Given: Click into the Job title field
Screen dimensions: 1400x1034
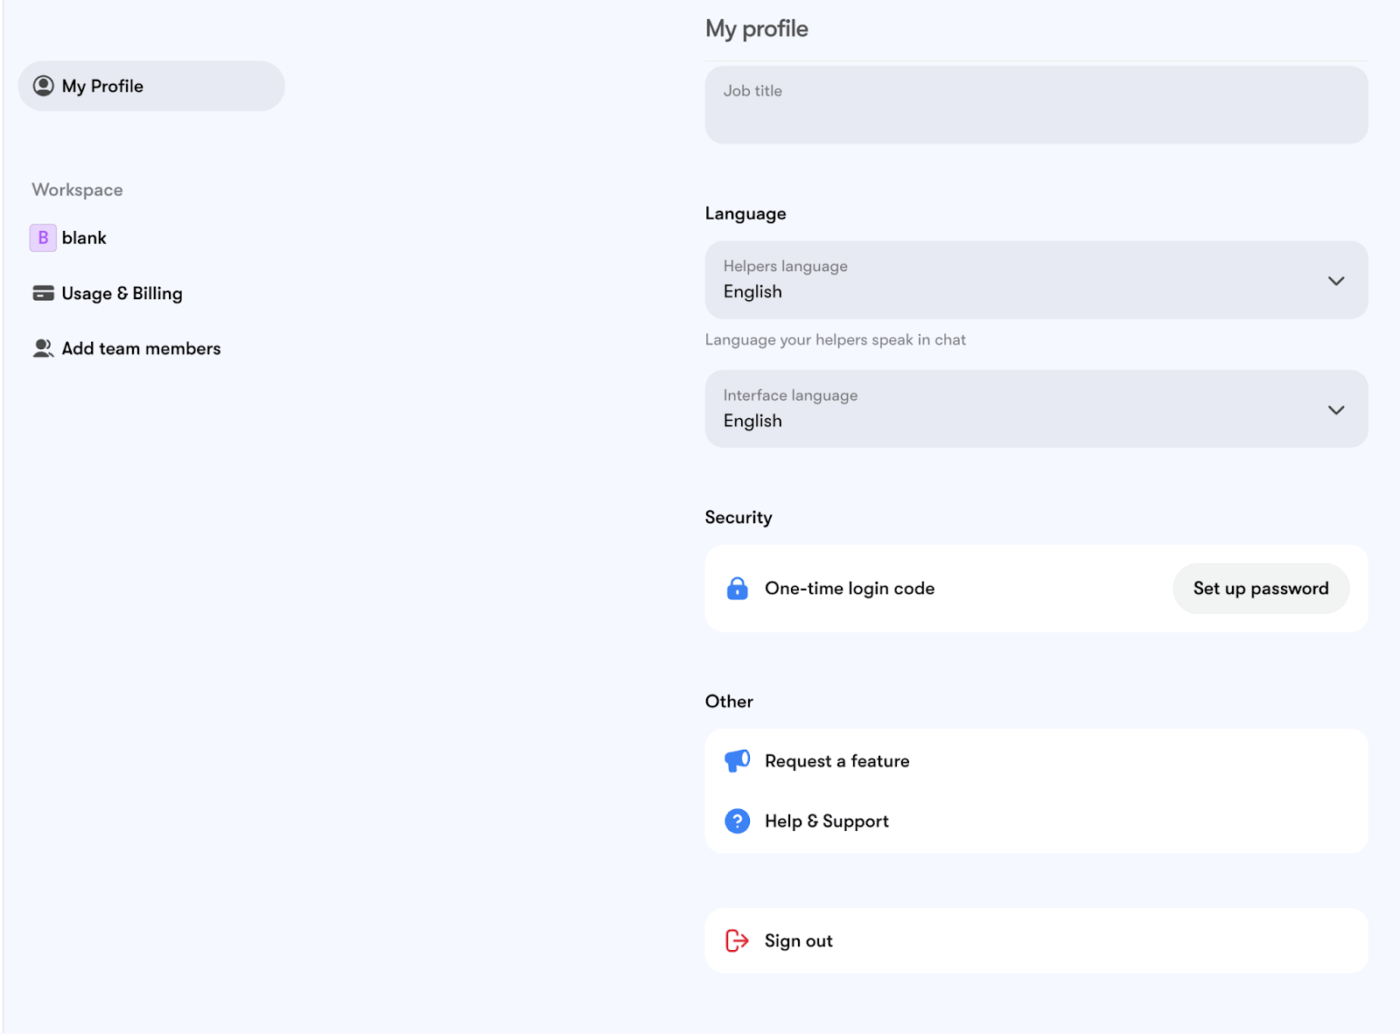Looking at the screenshot, I should coord(1035,106).
